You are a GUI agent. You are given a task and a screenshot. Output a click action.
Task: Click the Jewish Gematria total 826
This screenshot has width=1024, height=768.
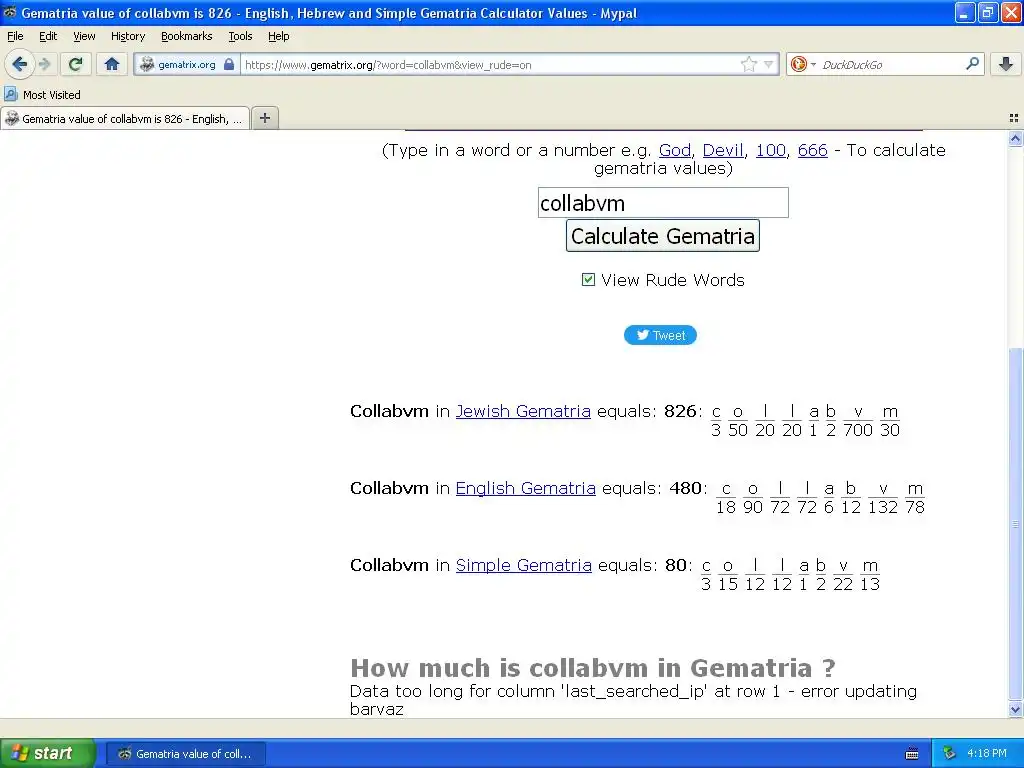coord(680,411)
